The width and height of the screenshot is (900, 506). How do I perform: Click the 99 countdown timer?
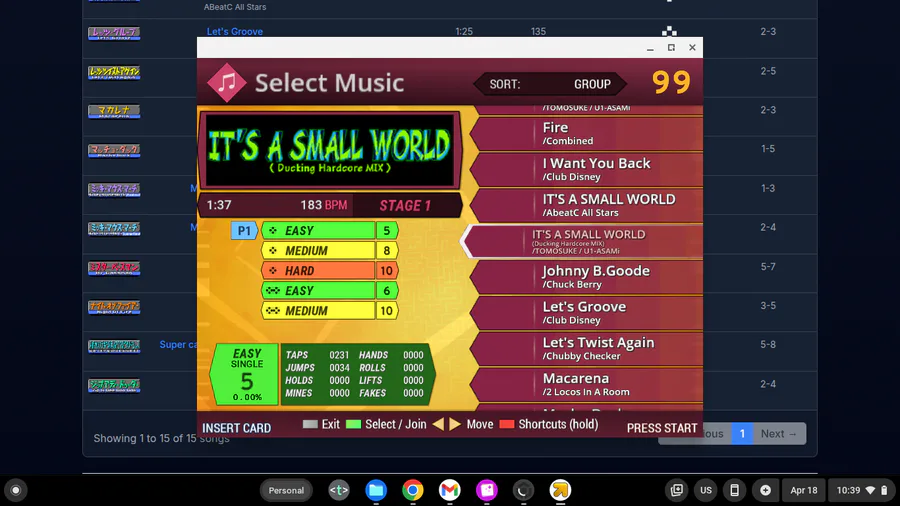coord(671,82)
